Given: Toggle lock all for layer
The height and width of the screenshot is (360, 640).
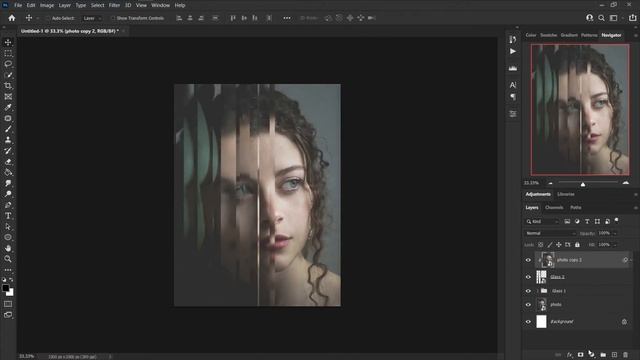Looking at the screenshot, I should coord(577,245).
